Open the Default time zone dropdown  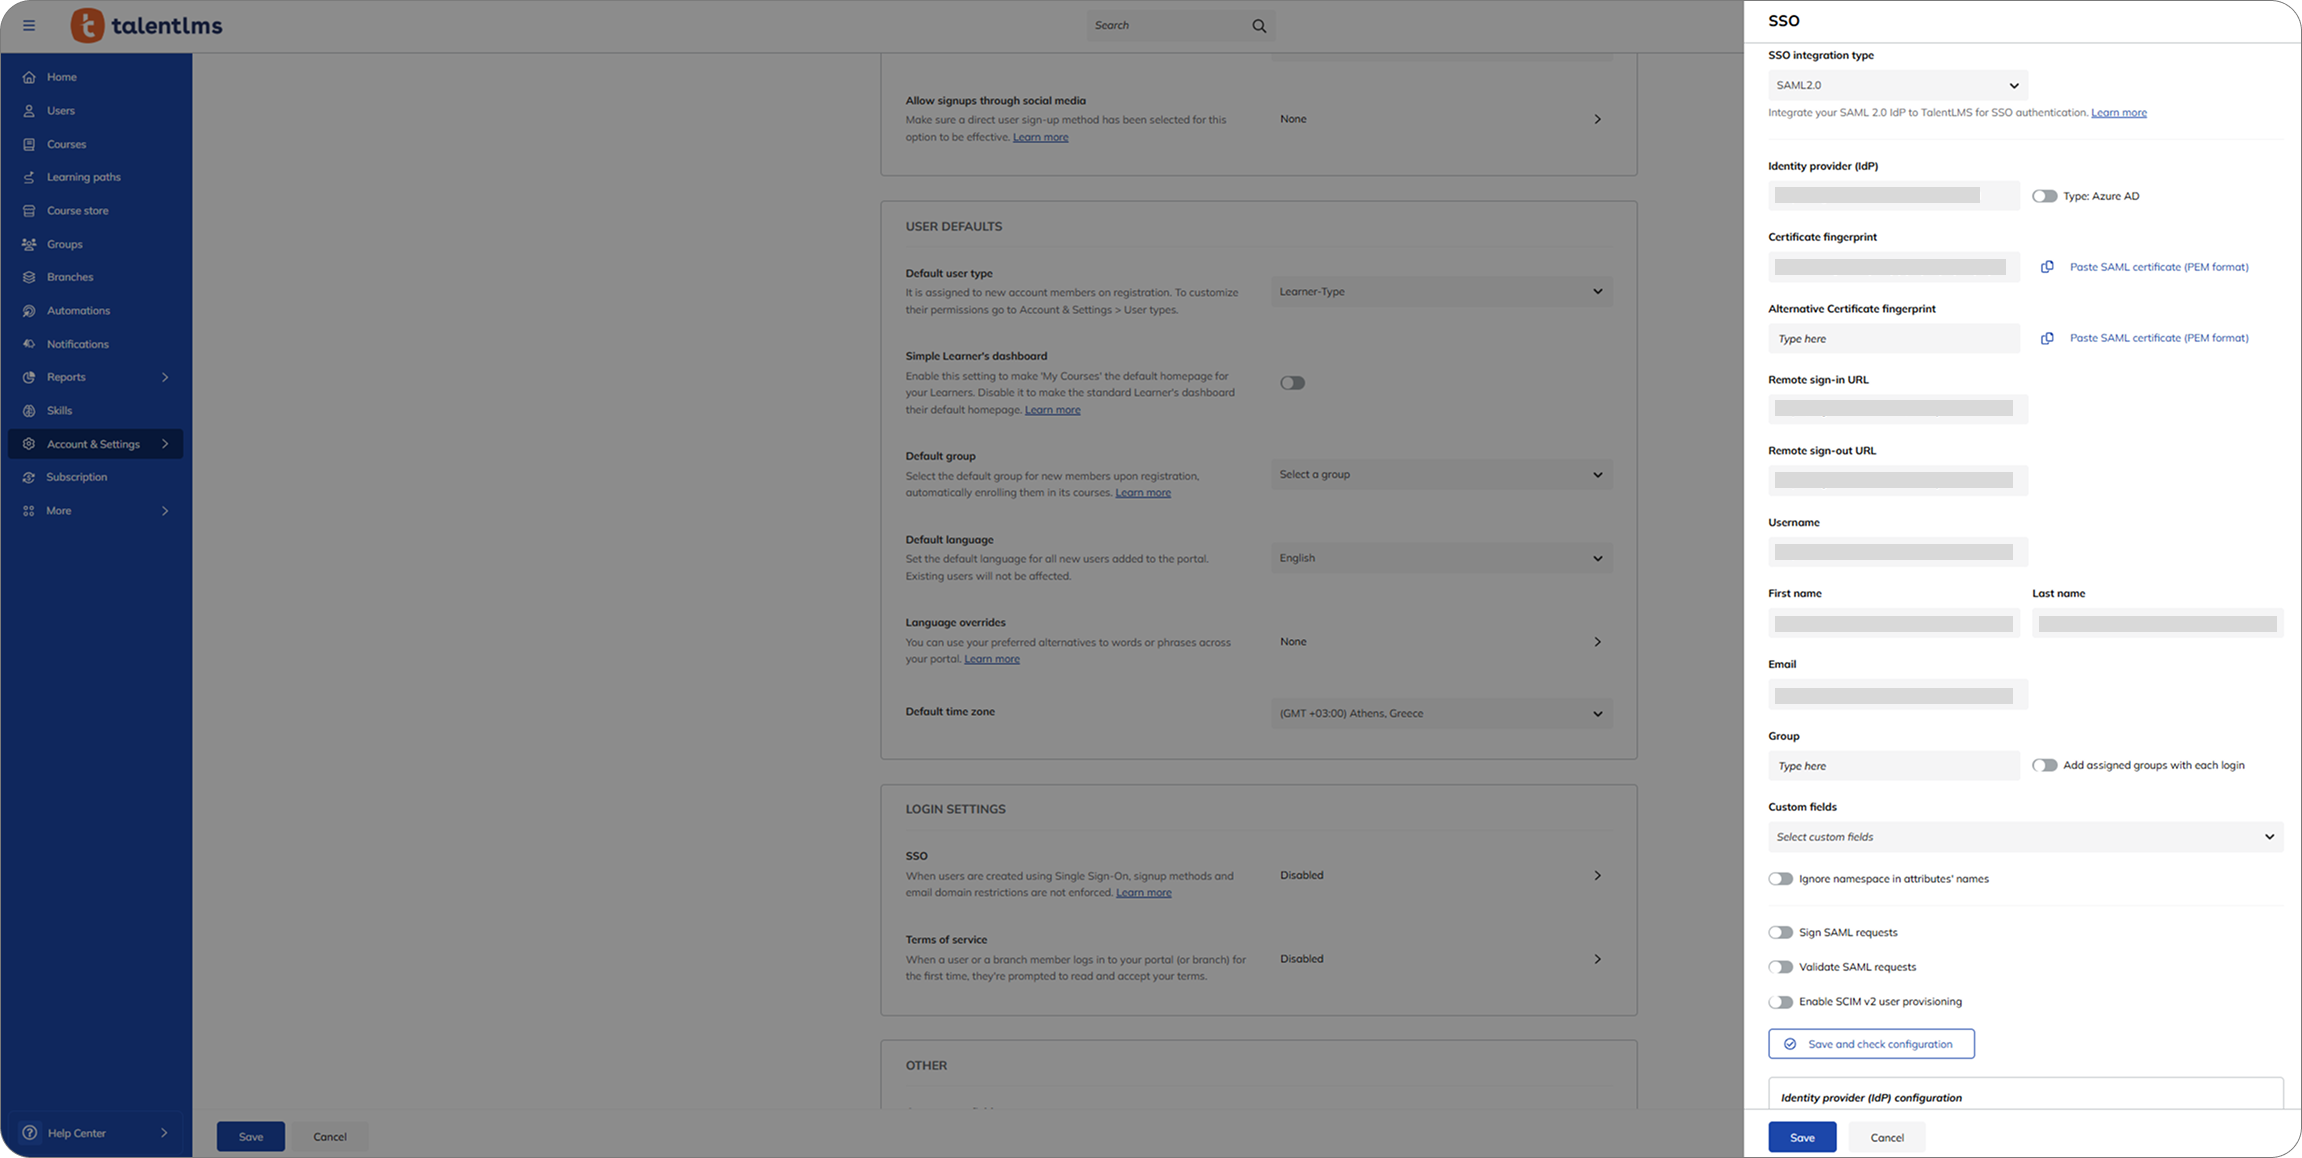click(1441, 714)
